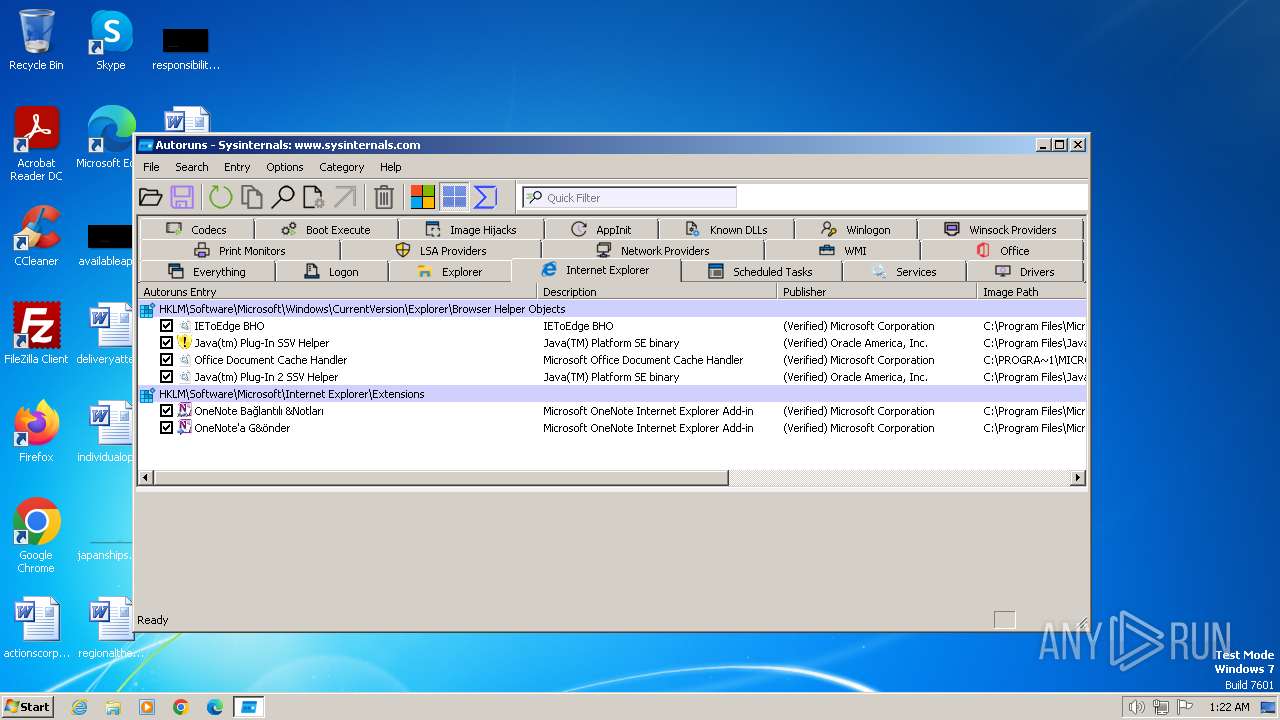The width and height of the screenshot is (1280, 720).
Task: Switch to the WMI tab
Action: point(842,251)
